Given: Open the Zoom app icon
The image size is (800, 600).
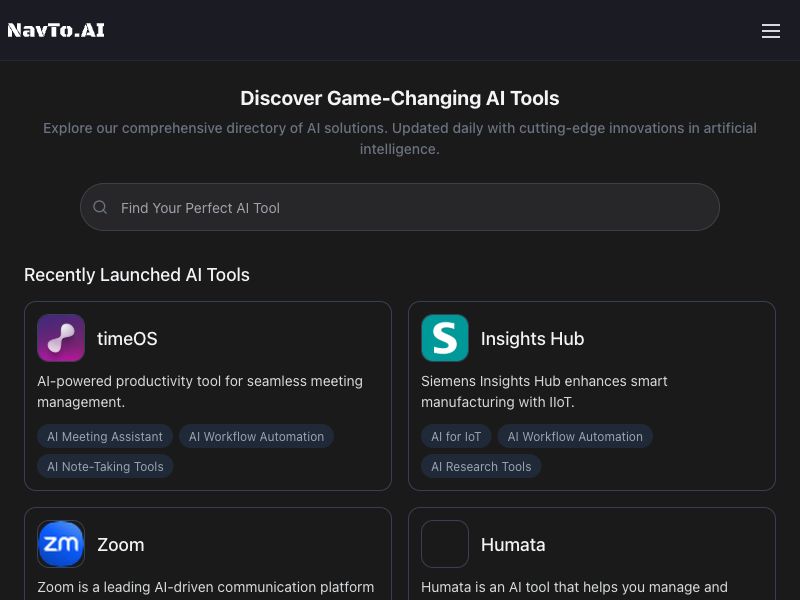Looking at the screenshot, I should pos(61,544).
